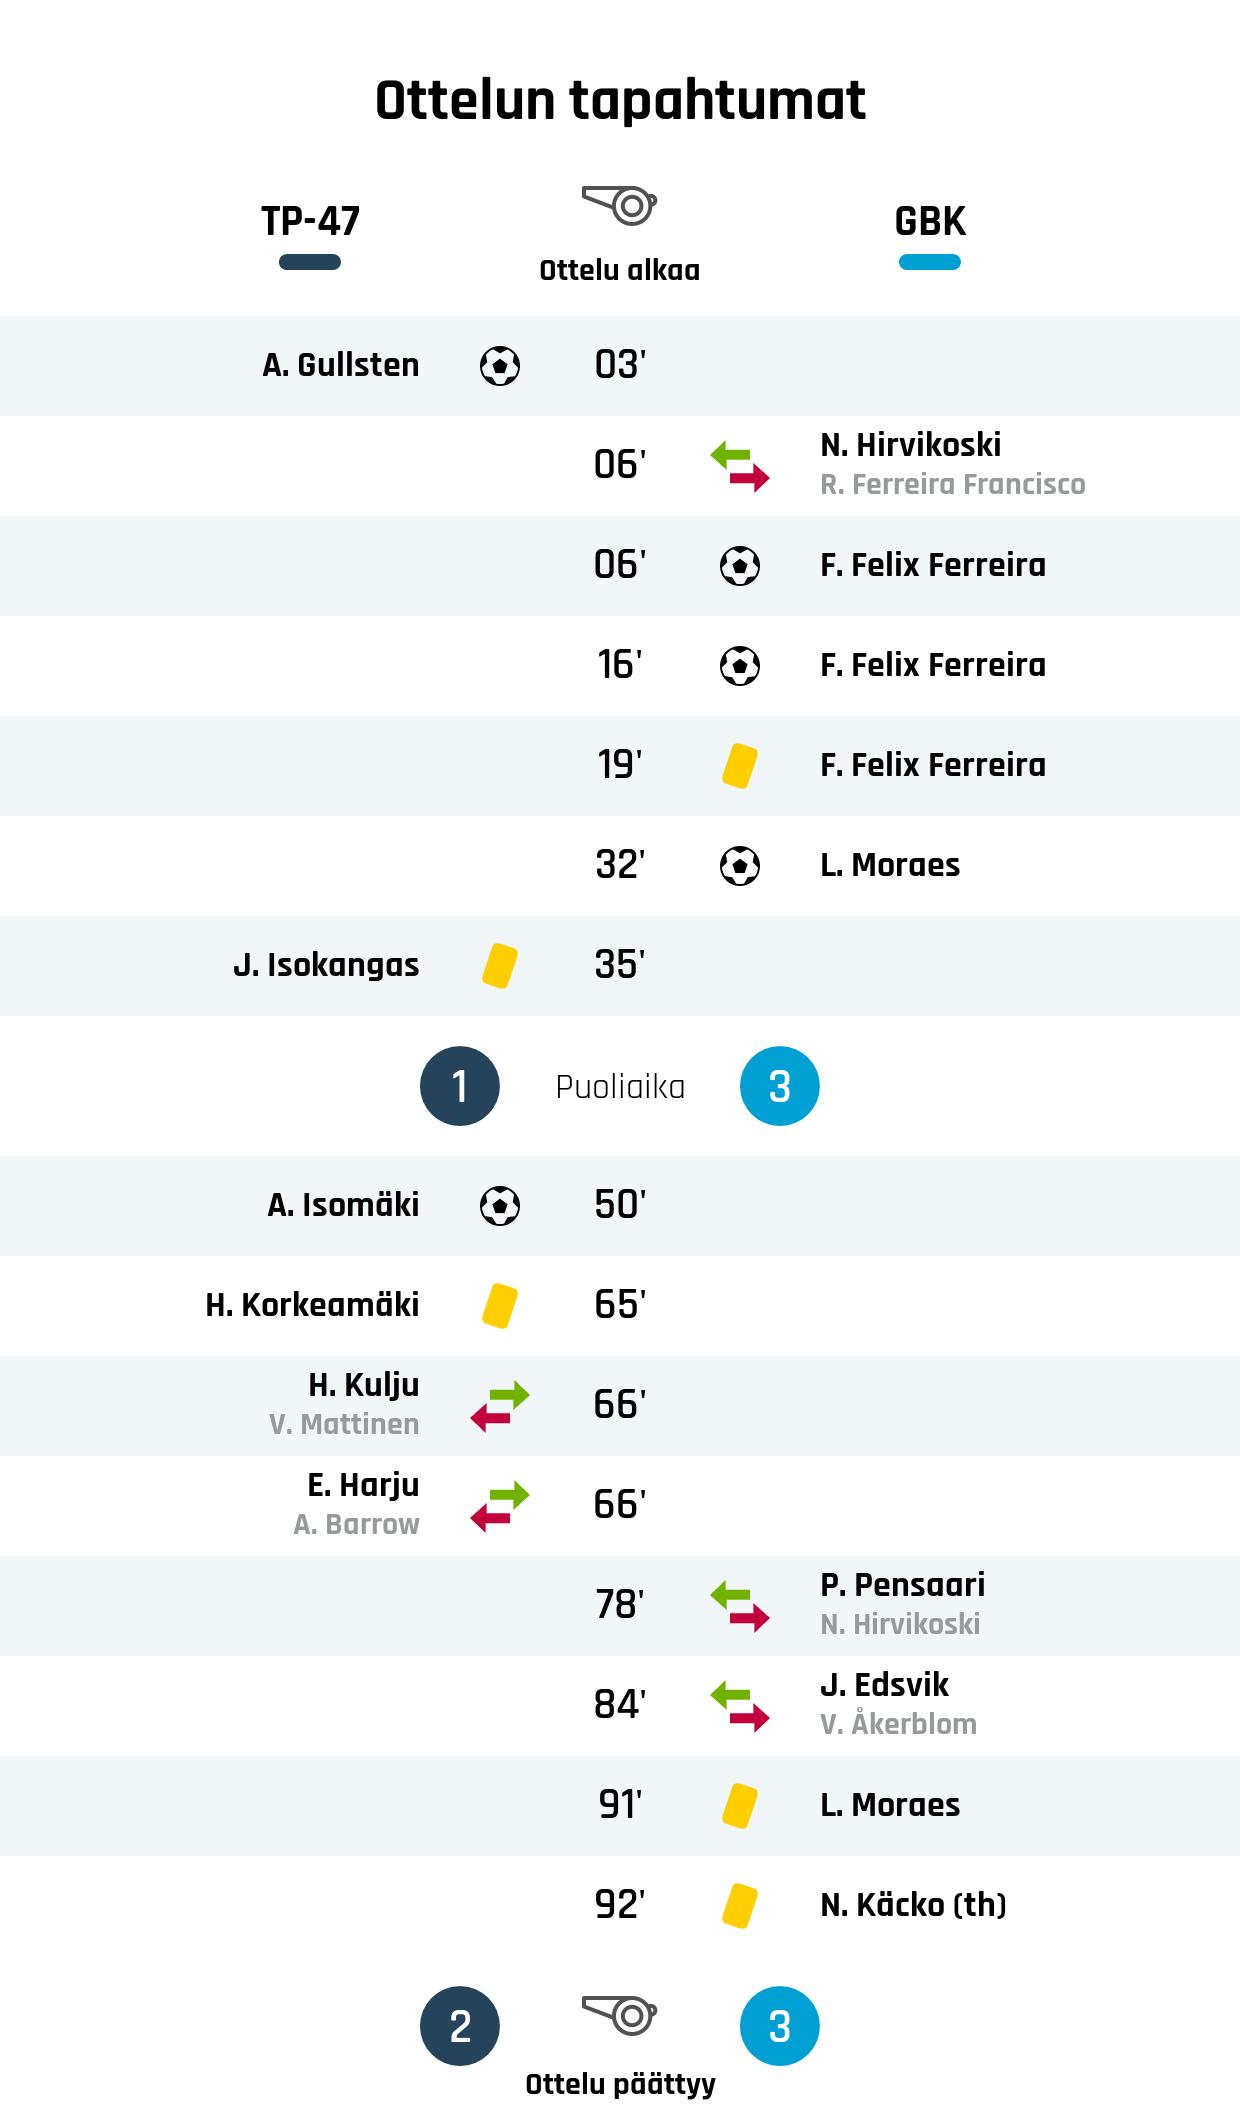
Task: Click the goal icon next to L. Moraes at 32'
Action: [x=740, y=866]
